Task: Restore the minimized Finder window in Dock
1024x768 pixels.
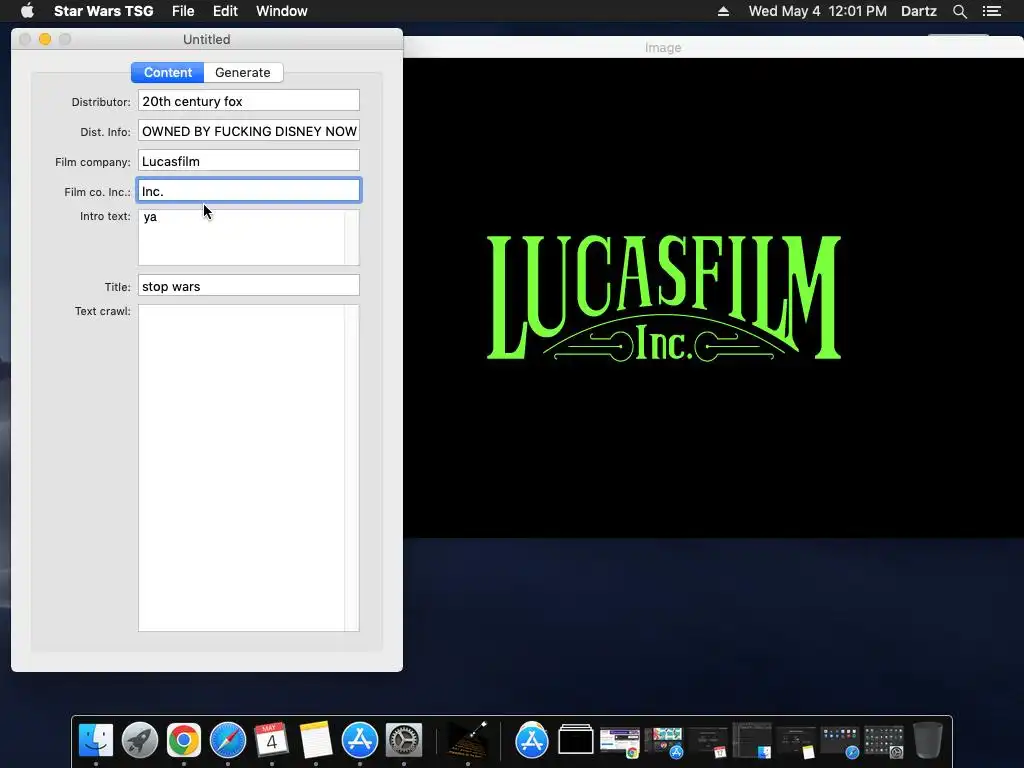Action: click(x=752, y=741)
